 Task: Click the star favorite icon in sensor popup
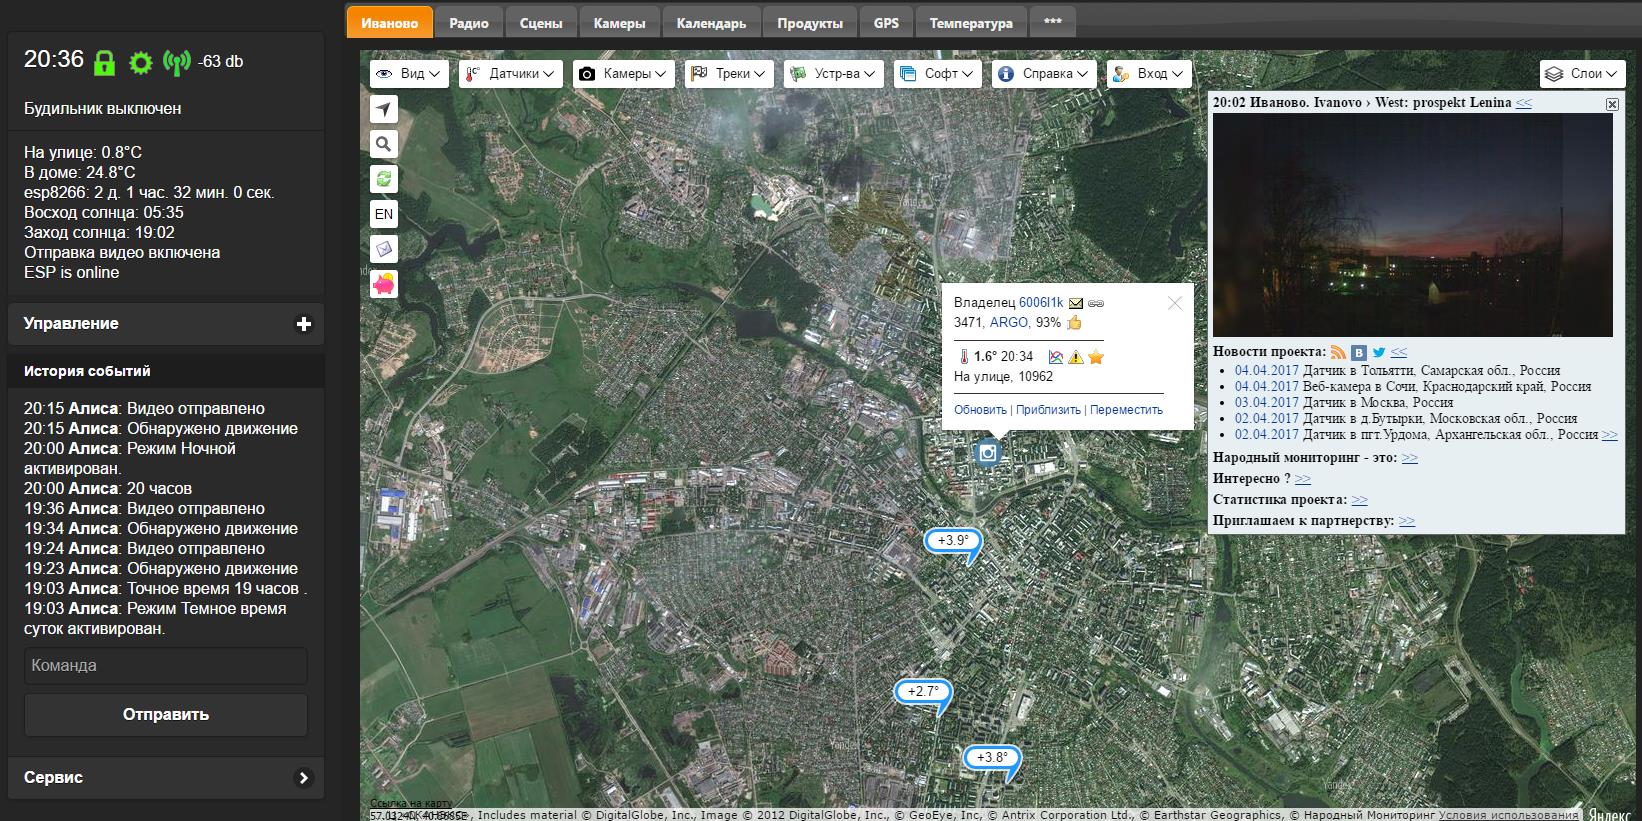coord(1096,357)
